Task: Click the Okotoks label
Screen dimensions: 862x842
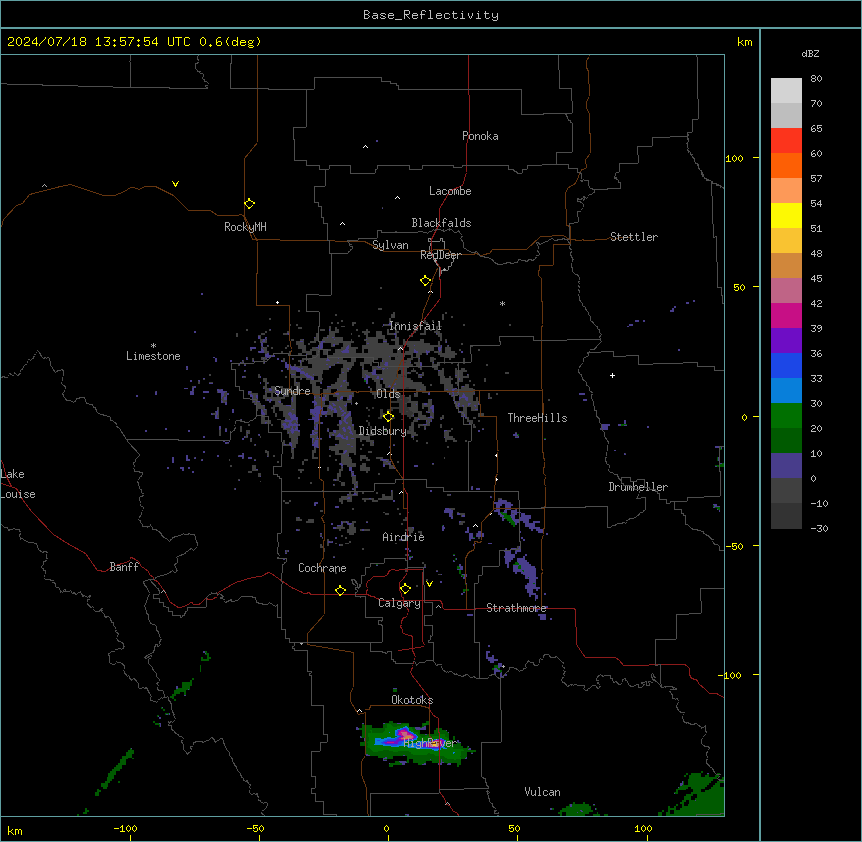Action: pos(412,700)
